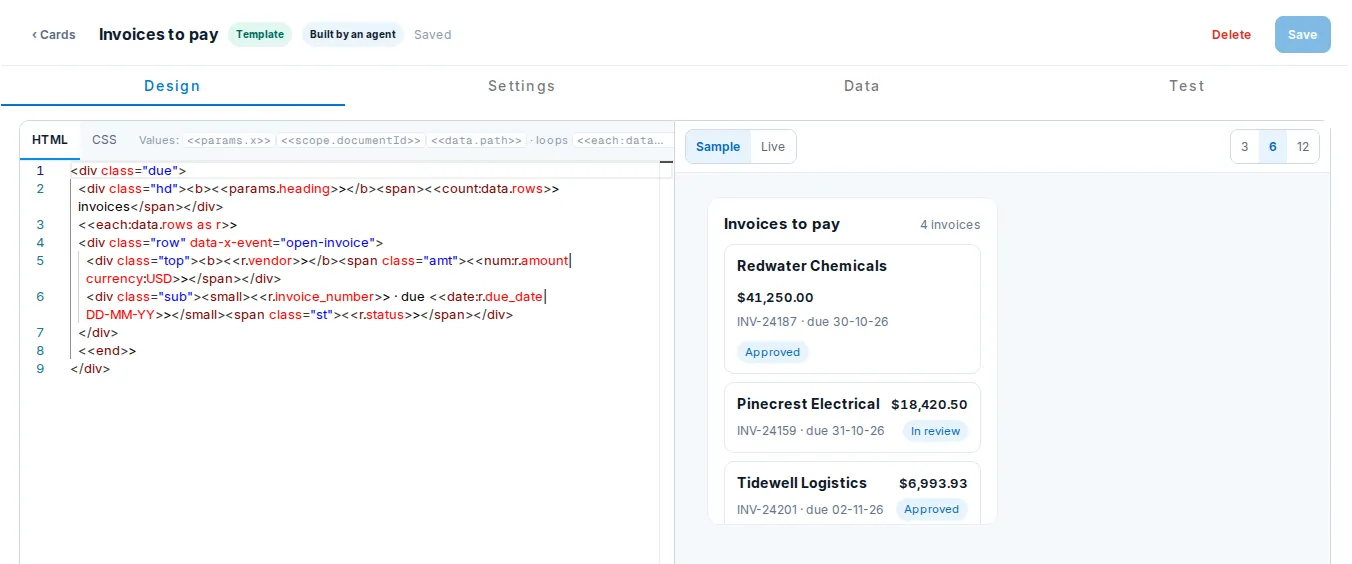Click the $18,420.50 amount
This screenshot has width=1352, height=564.
pyautogui.click(x=929, y=404)
